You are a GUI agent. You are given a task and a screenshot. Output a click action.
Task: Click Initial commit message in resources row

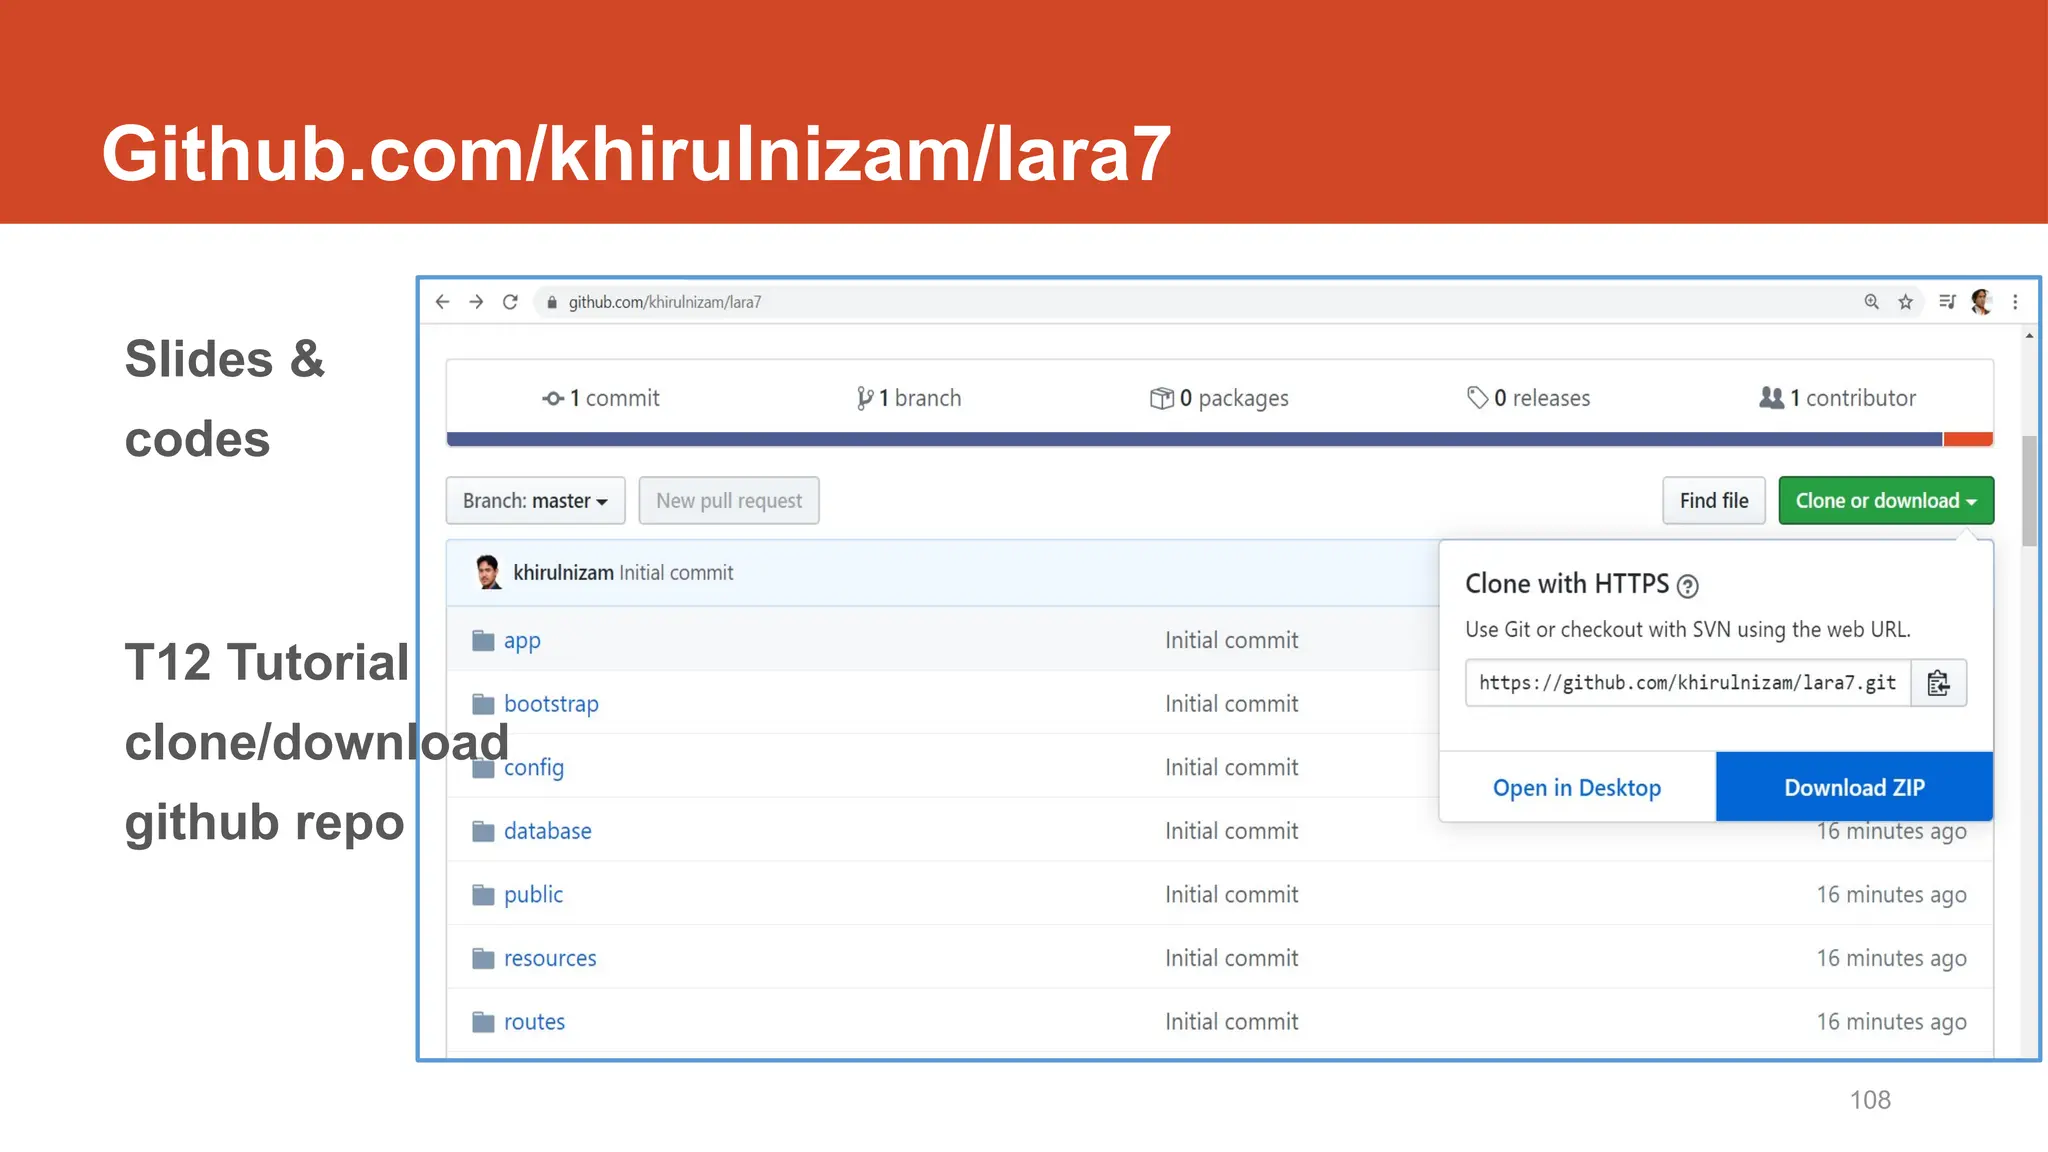[1231, 959]
